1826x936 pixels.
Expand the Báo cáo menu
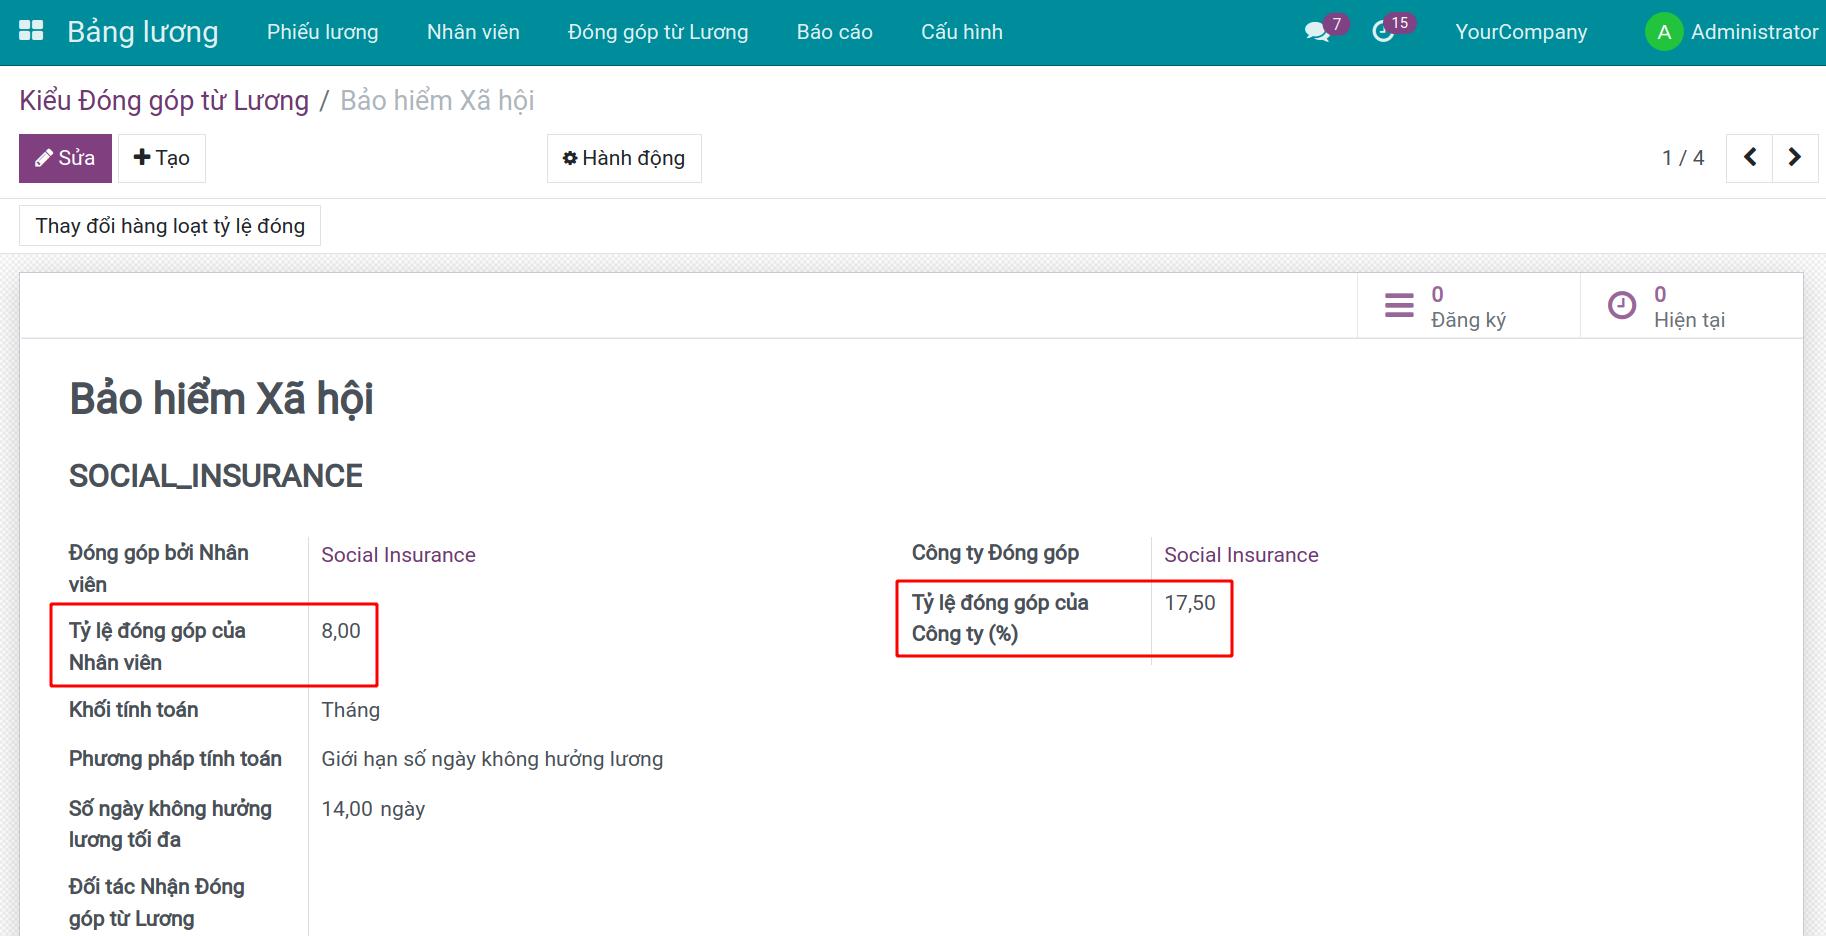coord(834,32)
